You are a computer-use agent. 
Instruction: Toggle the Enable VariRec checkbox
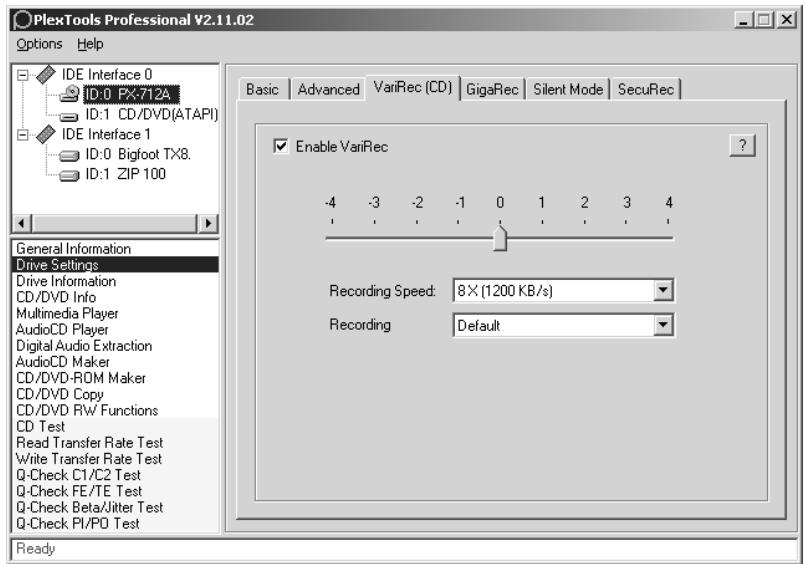(x=280, y=146)
